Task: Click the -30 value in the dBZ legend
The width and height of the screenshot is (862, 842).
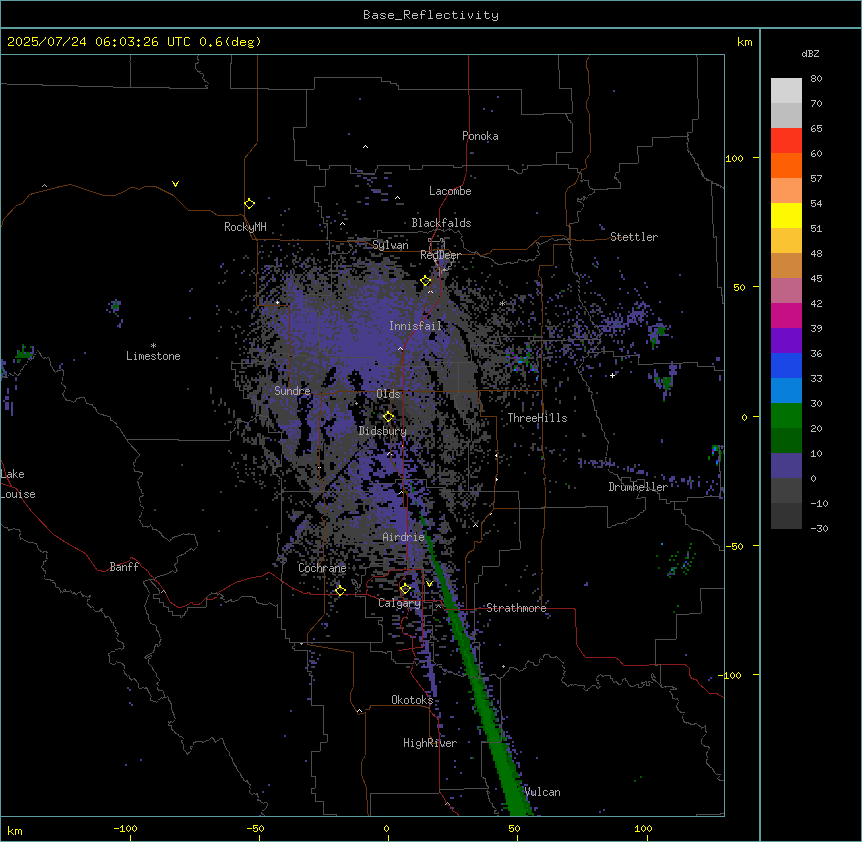Action: [819, 528]
